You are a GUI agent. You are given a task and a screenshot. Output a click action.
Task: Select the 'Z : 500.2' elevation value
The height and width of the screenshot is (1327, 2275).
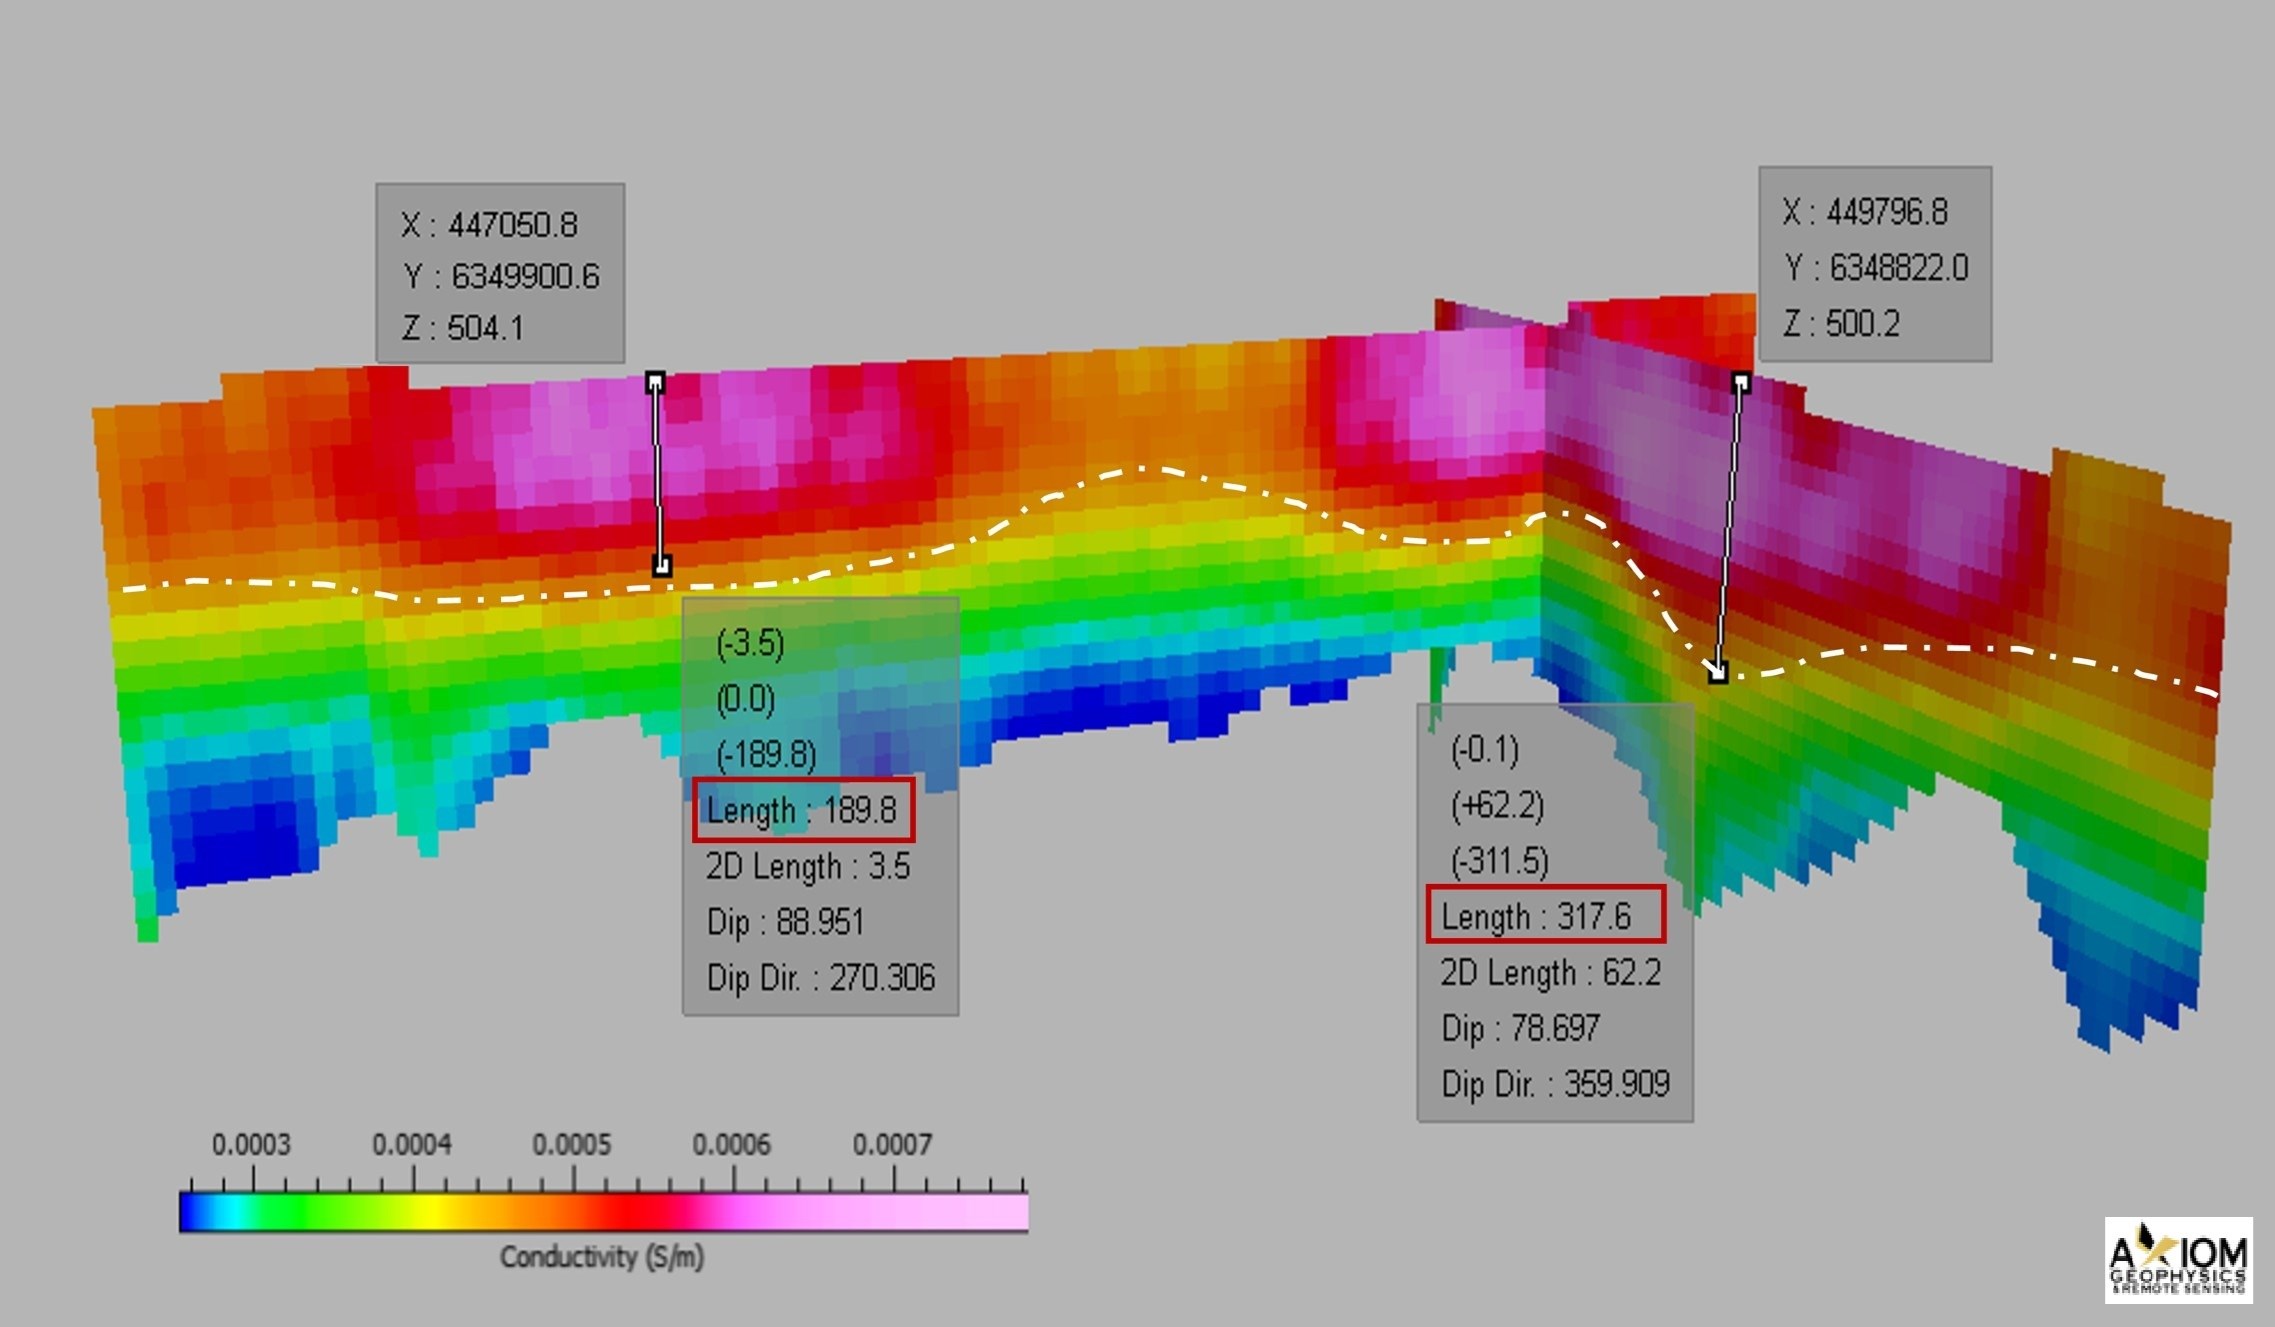click(1842, 324)
